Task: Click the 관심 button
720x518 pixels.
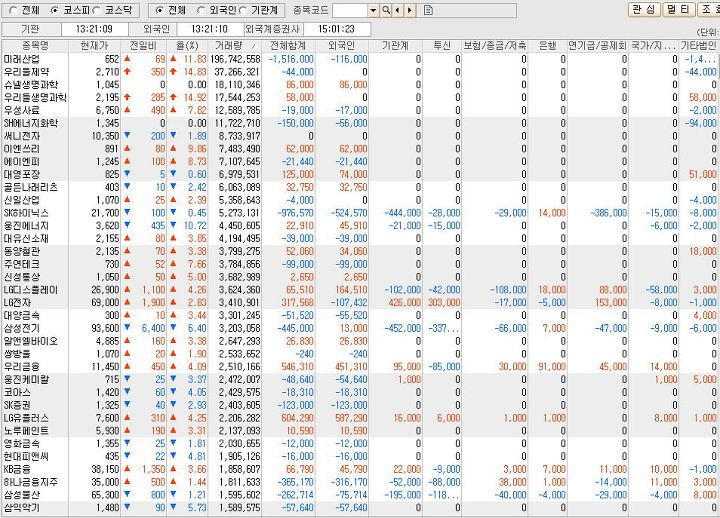Action: pyautogui.click(x=644, y=9)
